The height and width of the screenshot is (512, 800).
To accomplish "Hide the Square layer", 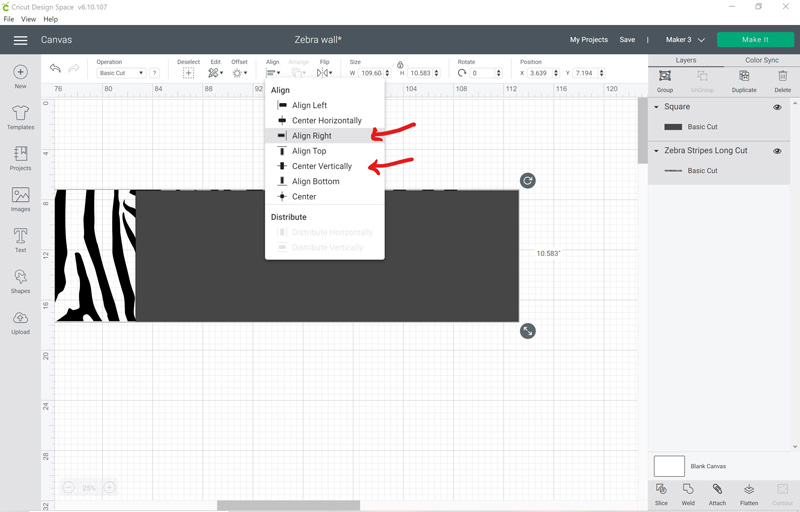I will (777, 107).
